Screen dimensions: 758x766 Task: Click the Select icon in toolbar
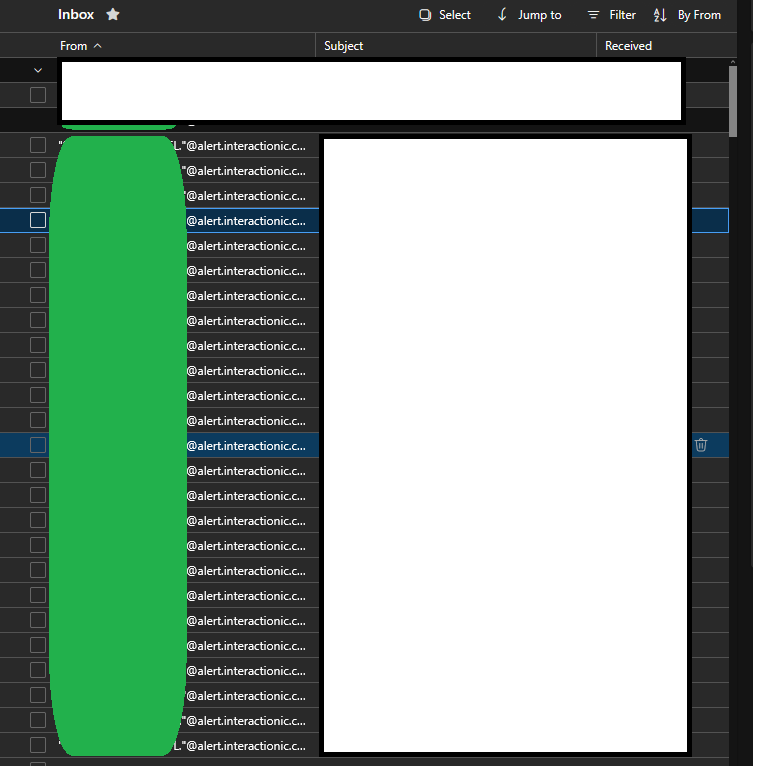tap(425, 15)
